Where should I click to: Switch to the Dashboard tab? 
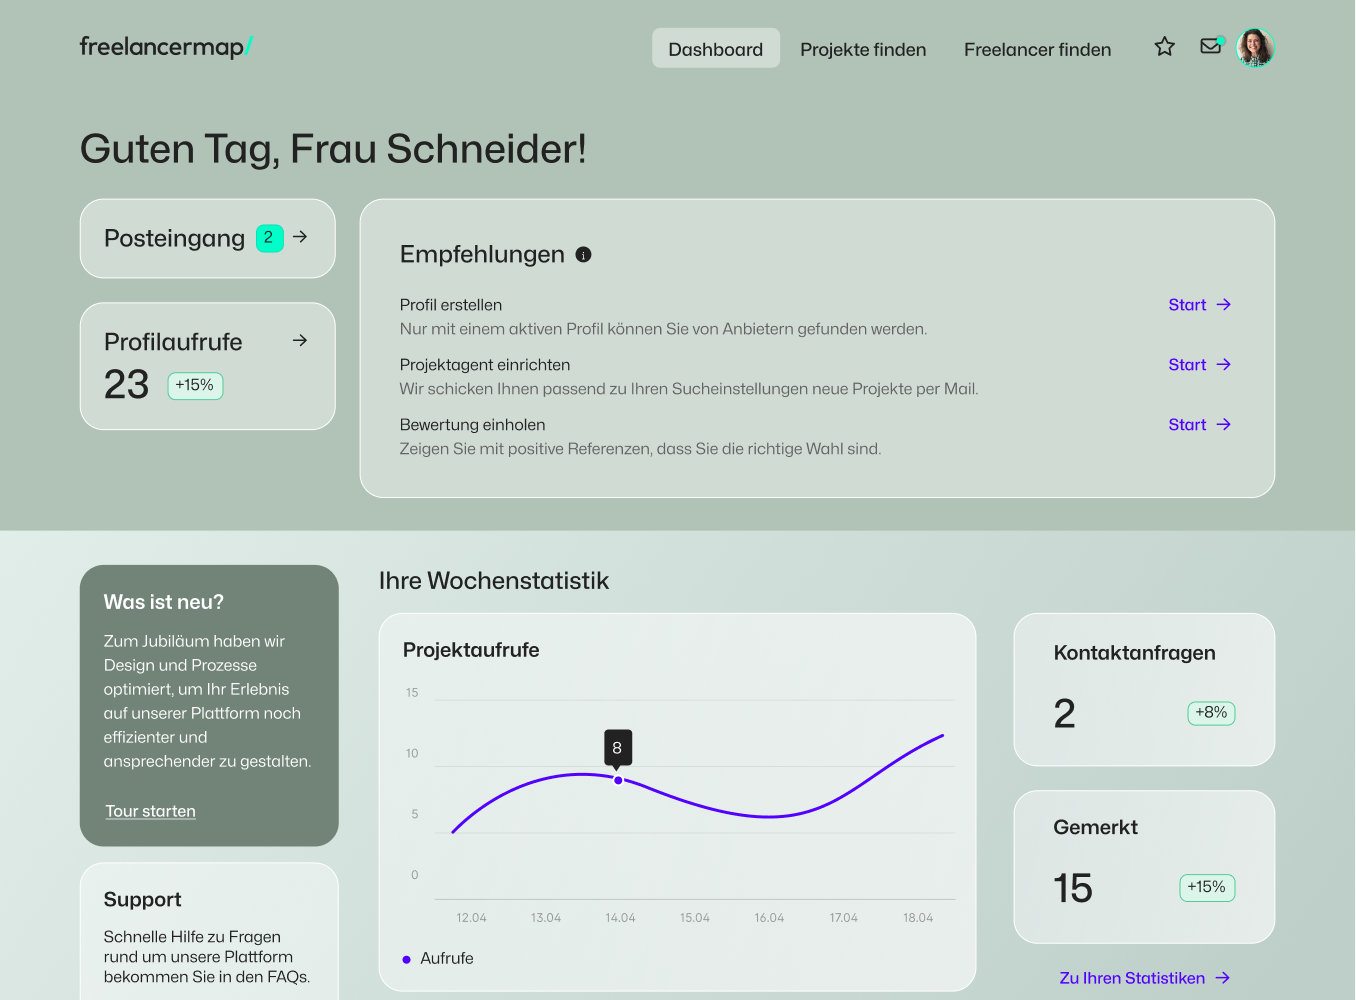715,49
